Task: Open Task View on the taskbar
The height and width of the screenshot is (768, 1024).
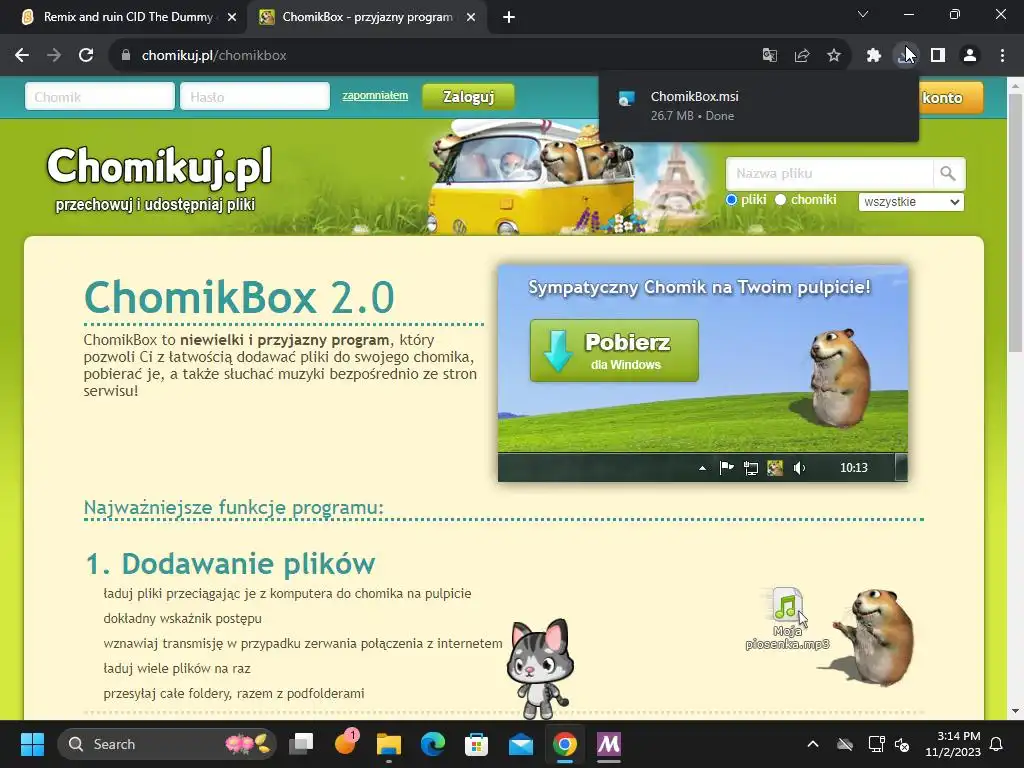Action: click(x=301, y=744)
